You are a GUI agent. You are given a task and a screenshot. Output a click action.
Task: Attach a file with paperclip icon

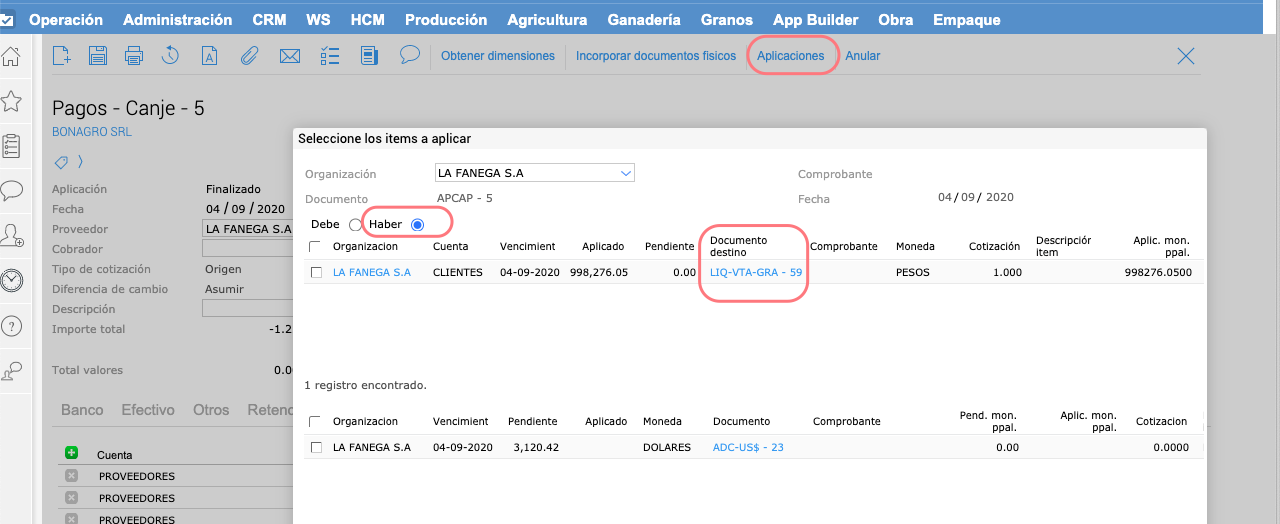(x=250, y=56)
